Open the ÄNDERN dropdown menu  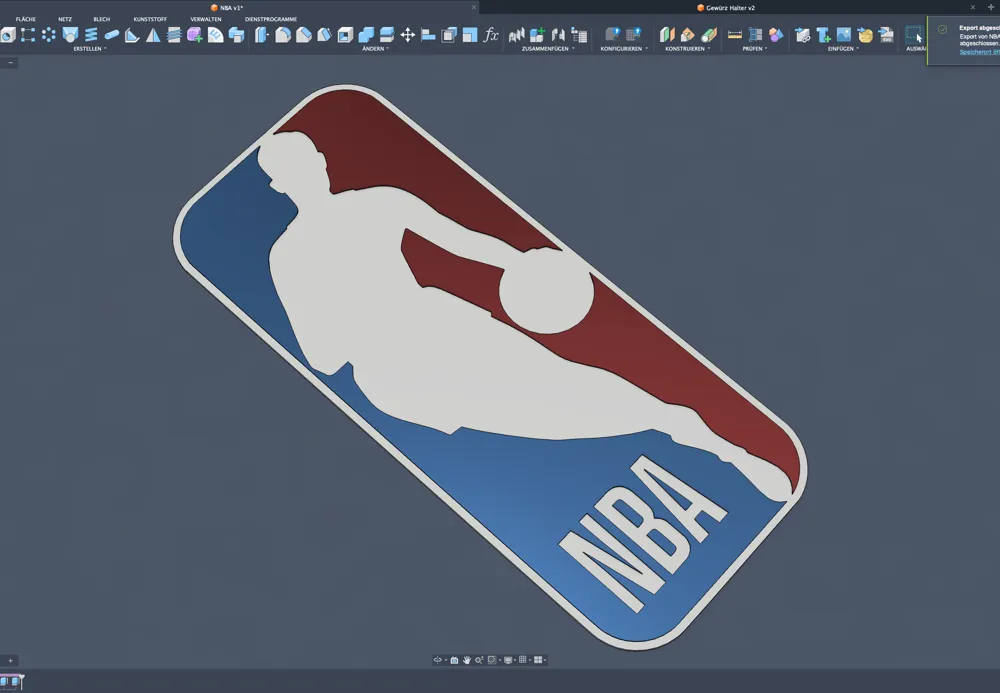(375, 48)
